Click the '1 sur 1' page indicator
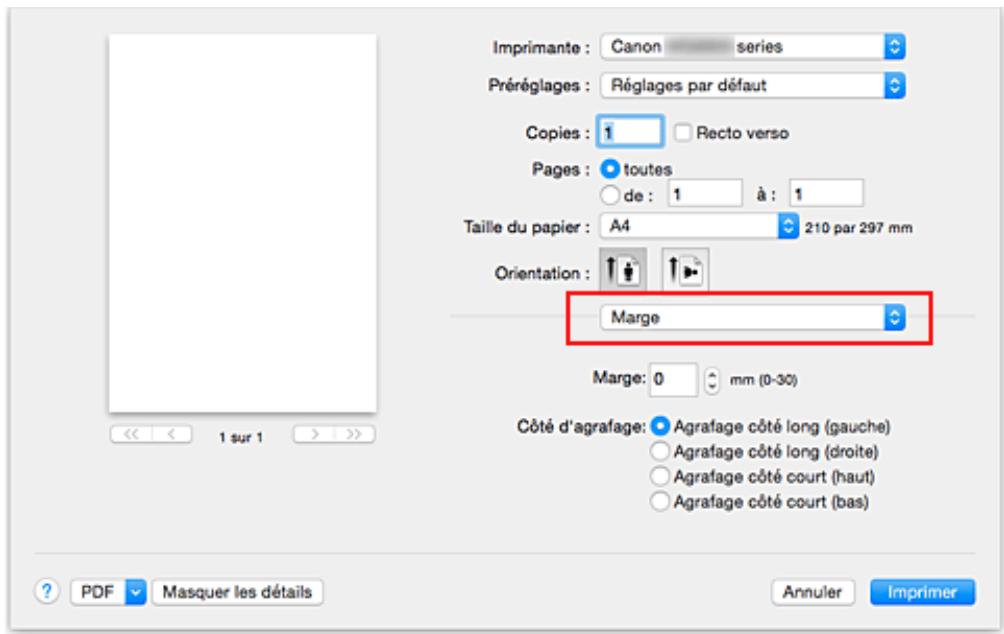Viewport: 1004px width, 634px height. point(241,437)
